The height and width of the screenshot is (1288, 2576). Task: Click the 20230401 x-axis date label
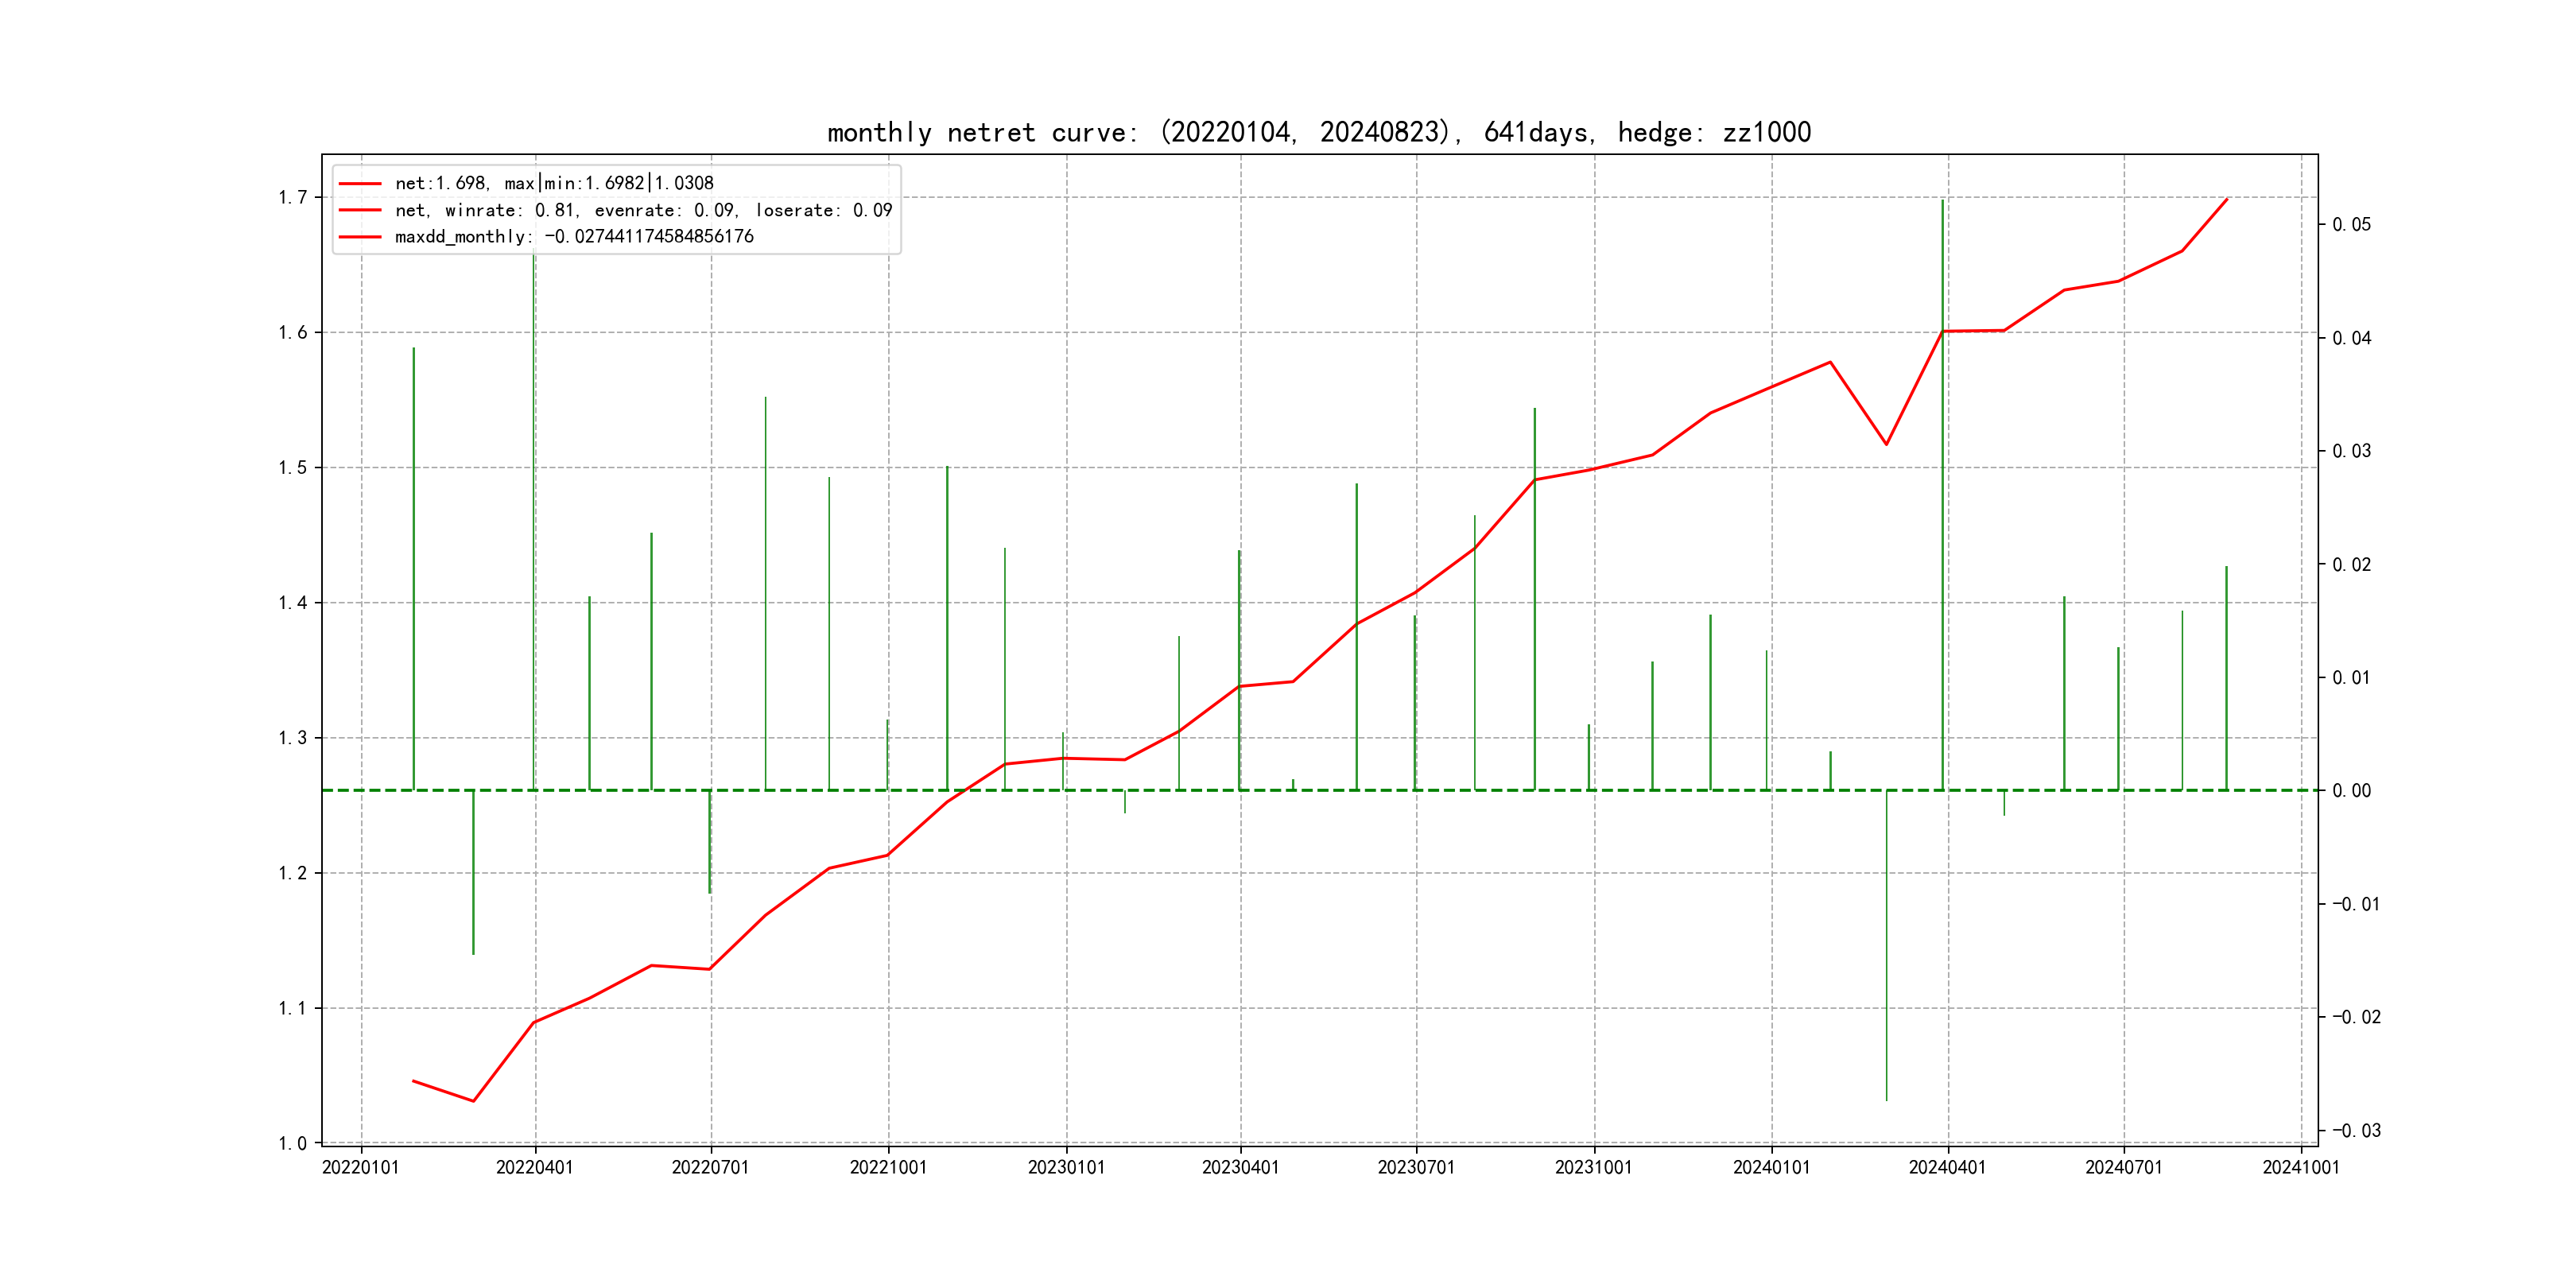(1240, 1168)
